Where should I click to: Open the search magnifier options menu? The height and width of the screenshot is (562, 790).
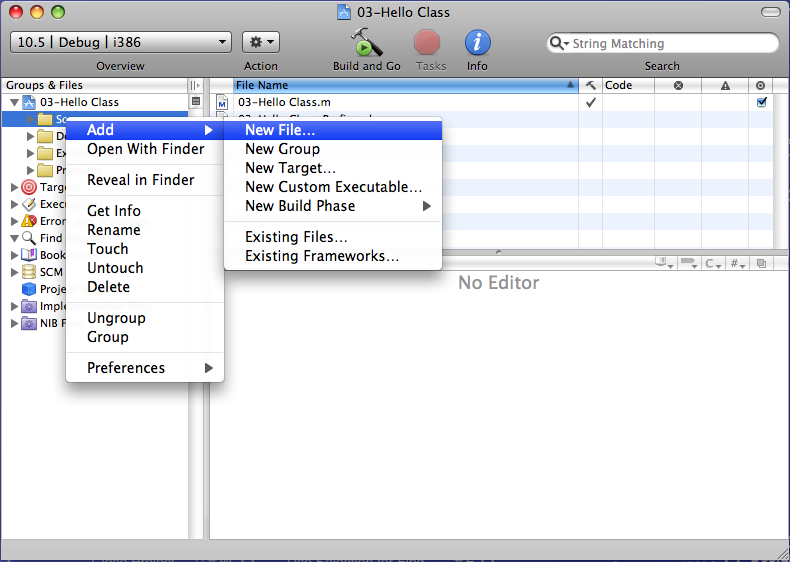[x=558, y=43]
